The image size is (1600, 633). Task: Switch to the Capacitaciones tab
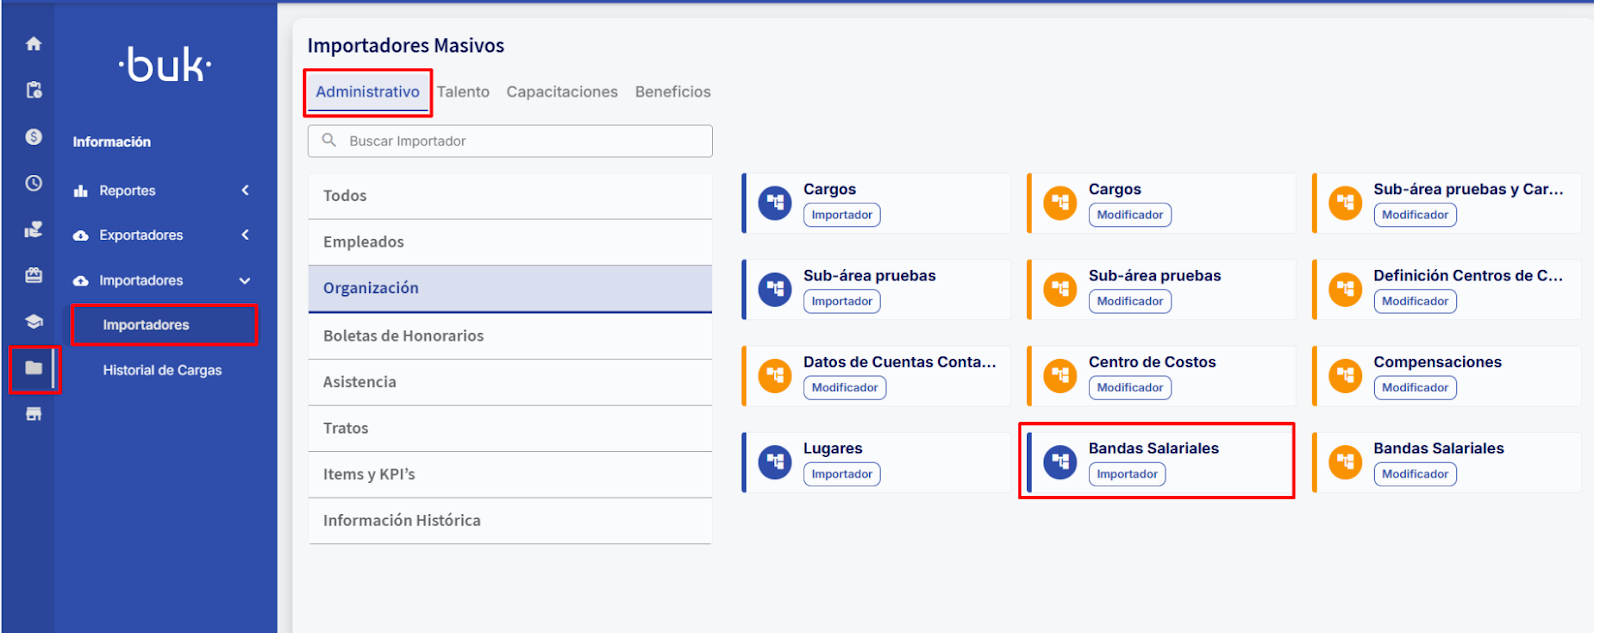562,92
